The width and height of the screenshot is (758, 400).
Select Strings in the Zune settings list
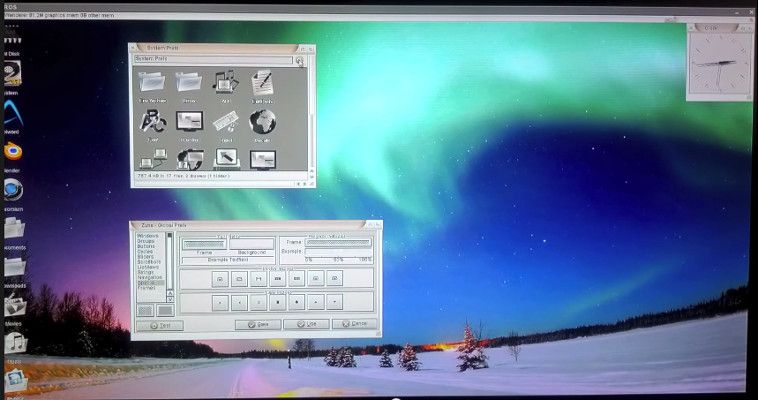(146, 272)
